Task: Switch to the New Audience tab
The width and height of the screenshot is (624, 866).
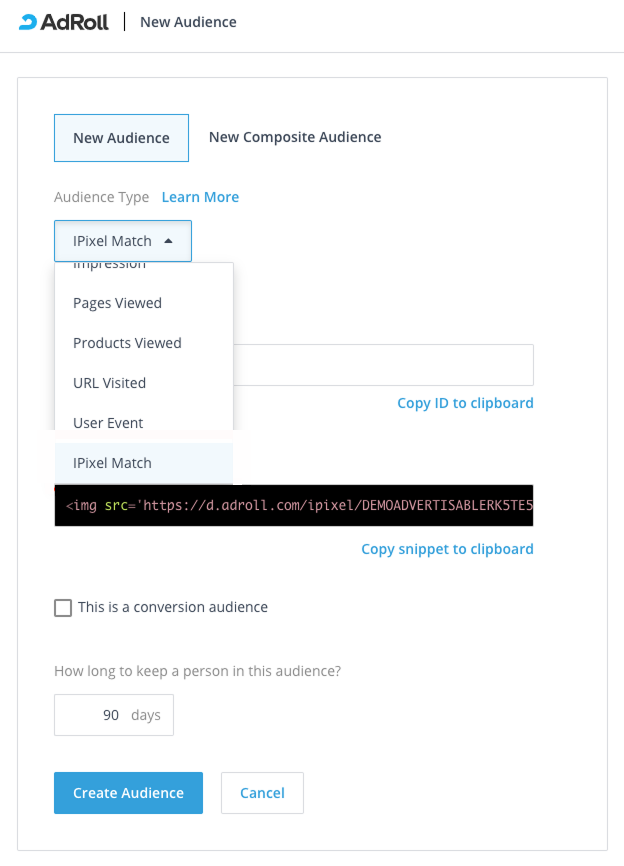Action: 121,138
